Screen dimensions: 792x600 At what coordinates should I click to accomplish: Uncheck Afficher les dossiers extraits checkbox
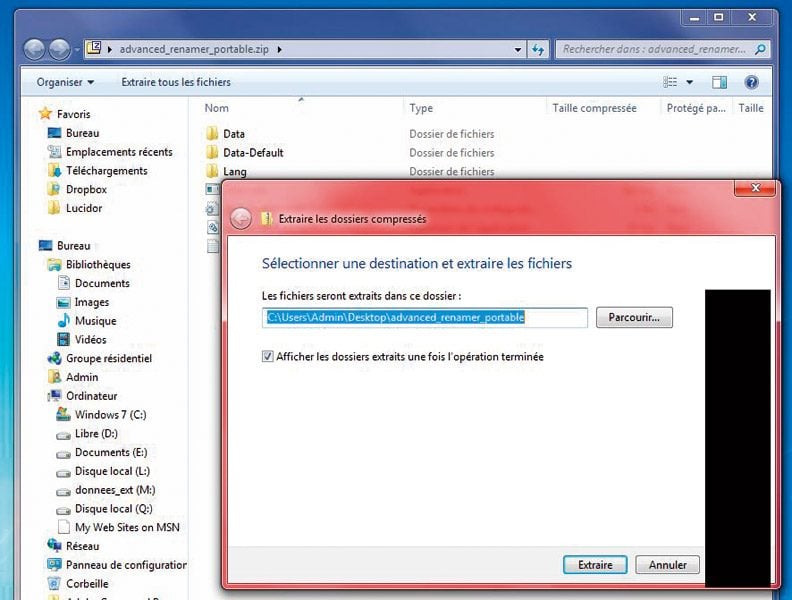tap(267, 356)
